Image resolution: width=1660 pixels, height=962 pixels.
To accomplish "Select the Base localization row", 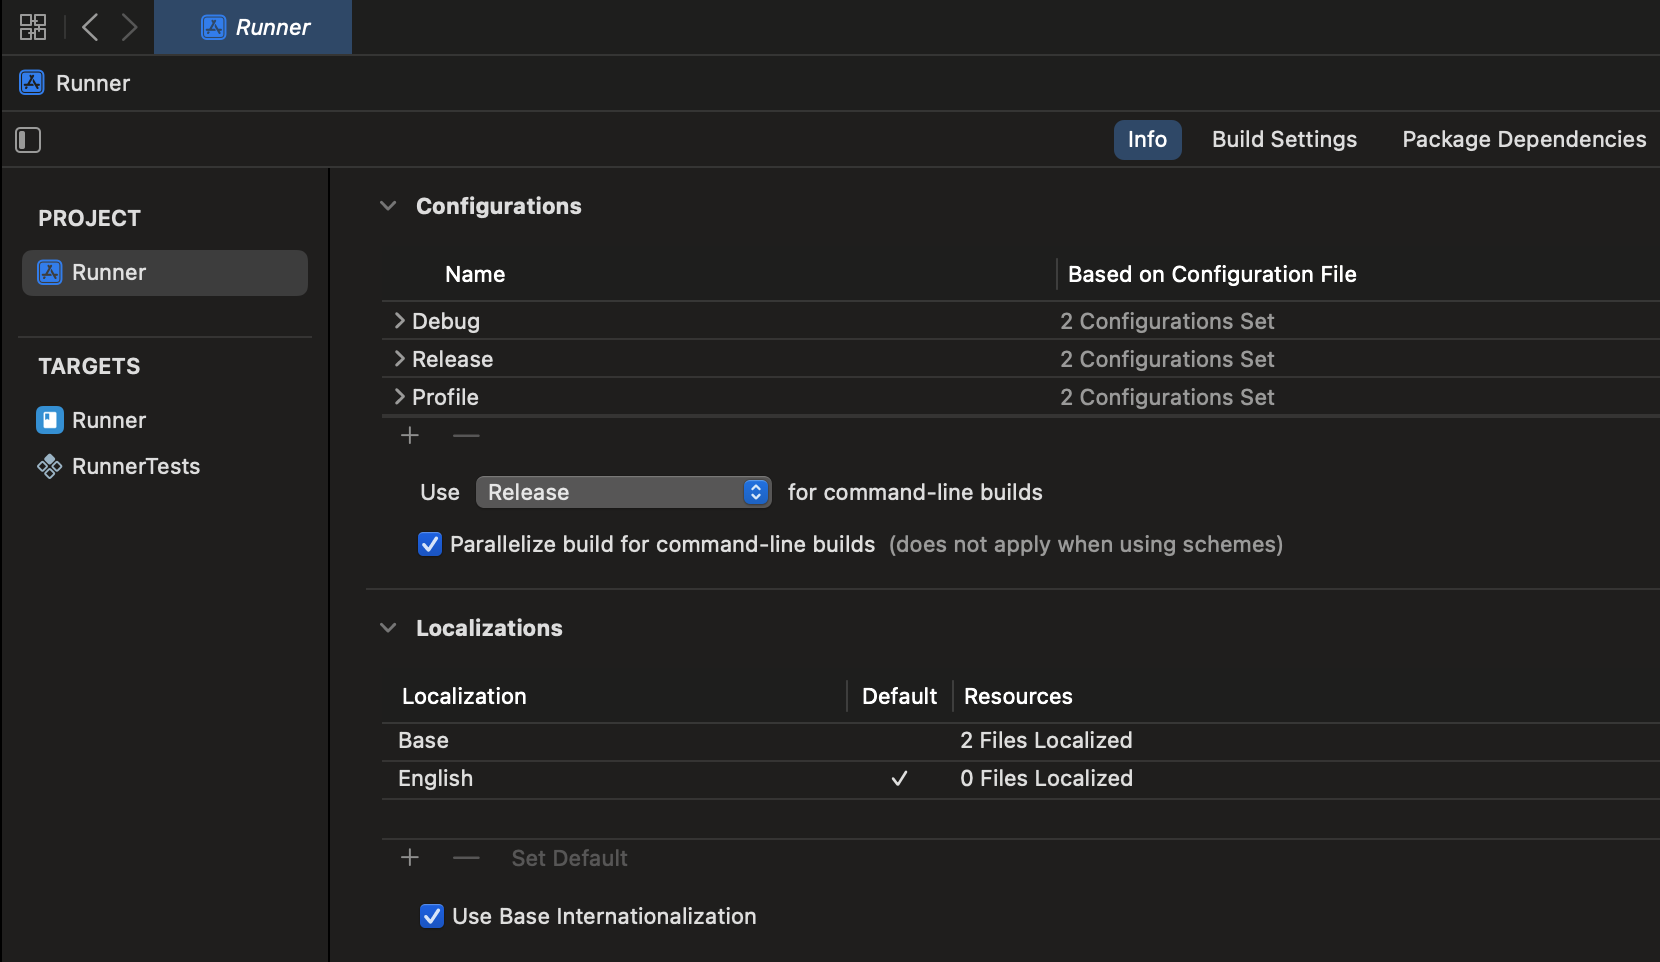I will pyautogui.click(x=1021, y=741).
